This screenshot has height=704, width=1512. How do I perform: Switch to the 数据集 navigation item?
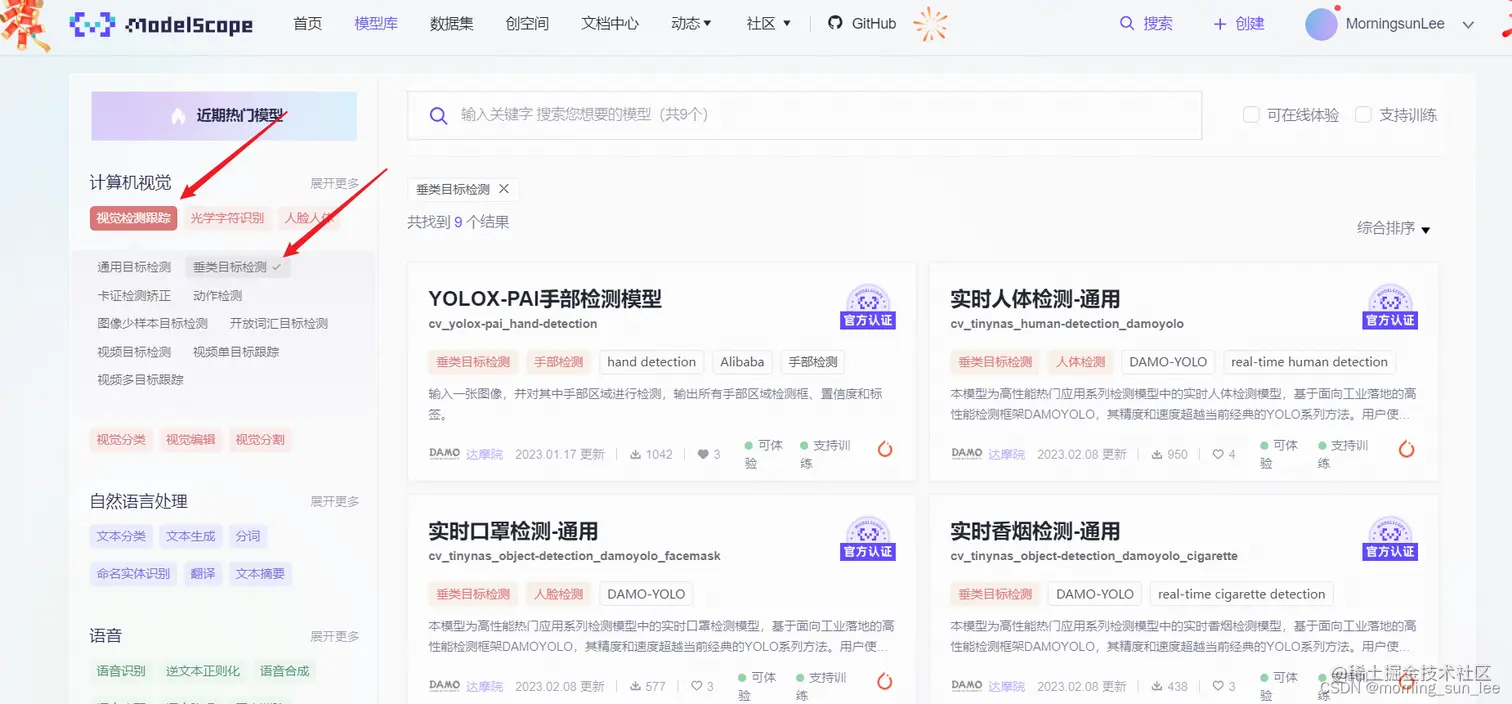click(x=451, y=23)
